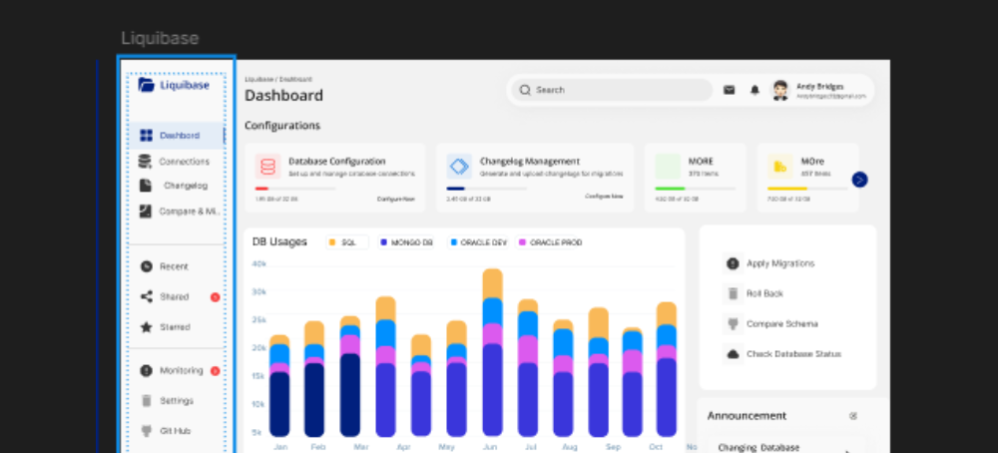Open notifications via the bell icon
The height and width of the screenshot is (453, 998).
click(x=755, y=90)
